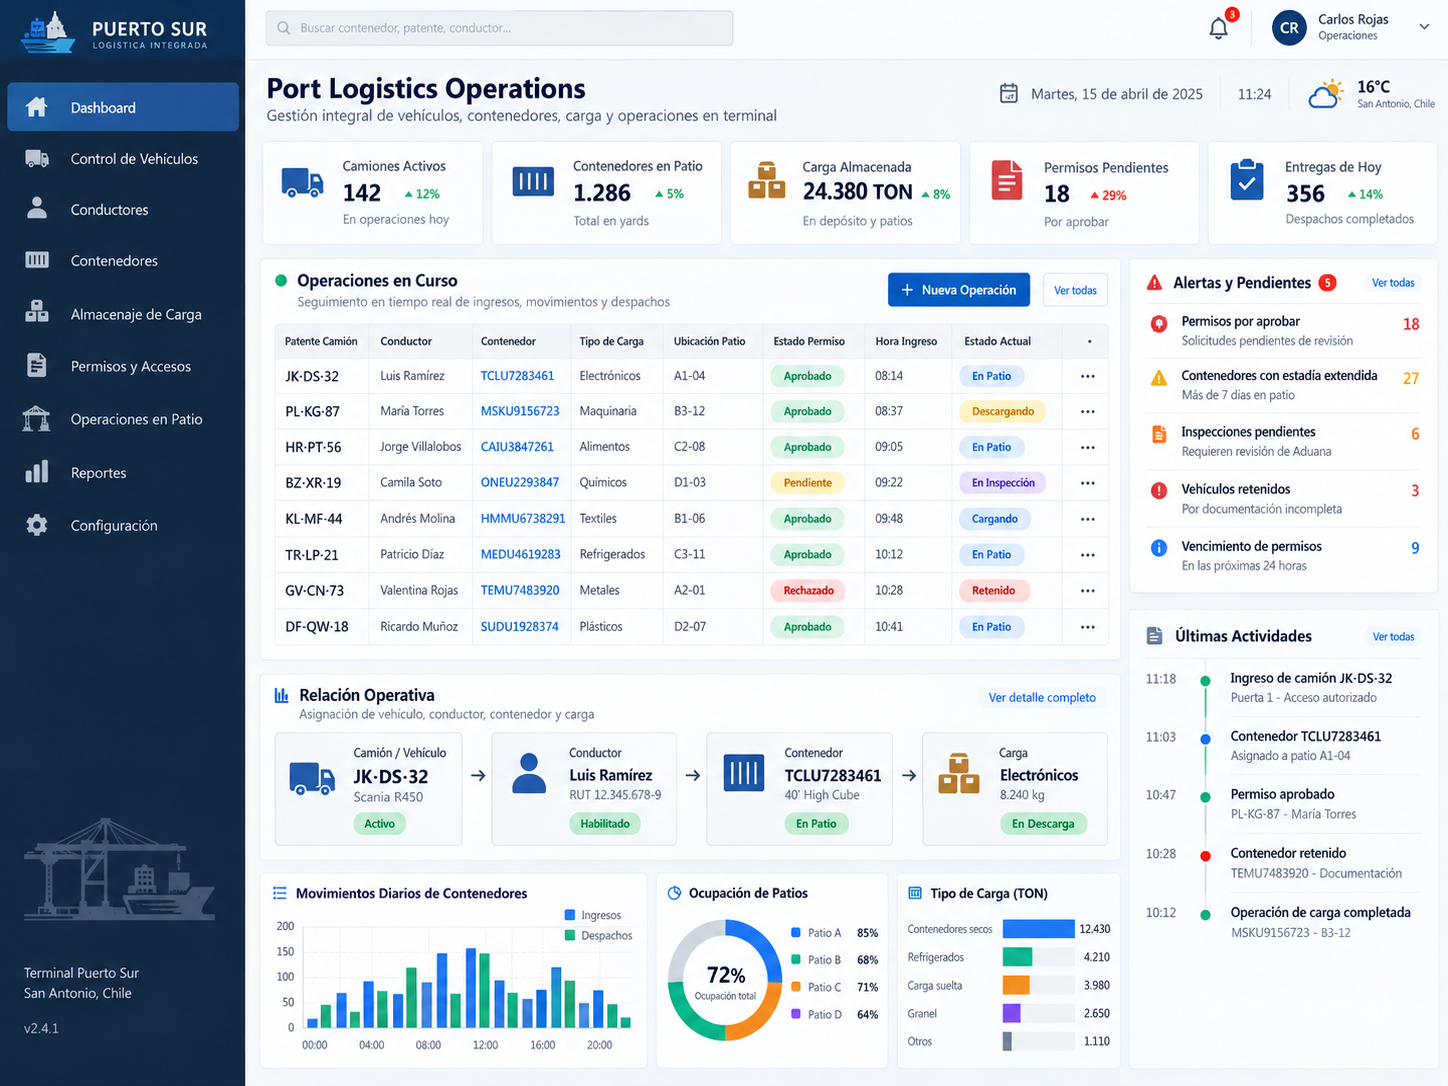Go to Reportes
Screen dimensions: 1448x1086
(x=123, y=473)
